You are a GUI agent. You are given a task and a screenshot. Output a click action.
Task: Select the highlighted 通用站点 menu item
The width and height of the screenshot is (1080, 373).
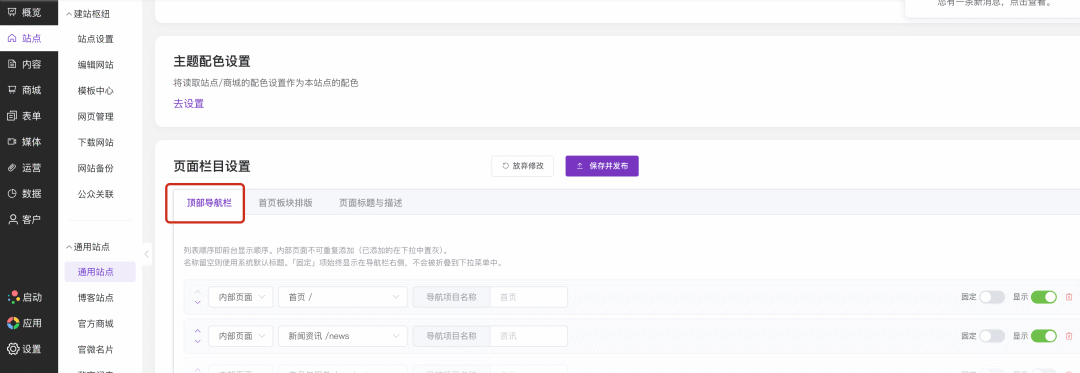[x=100, y=272]
